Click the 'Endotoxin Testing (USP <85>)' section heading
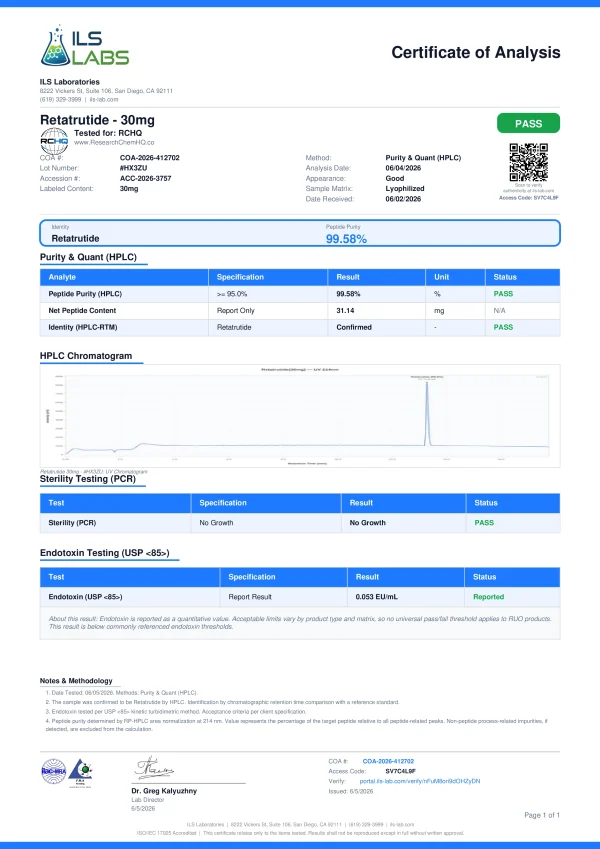This screenshot has height=849, width=600. click(105, 553)
